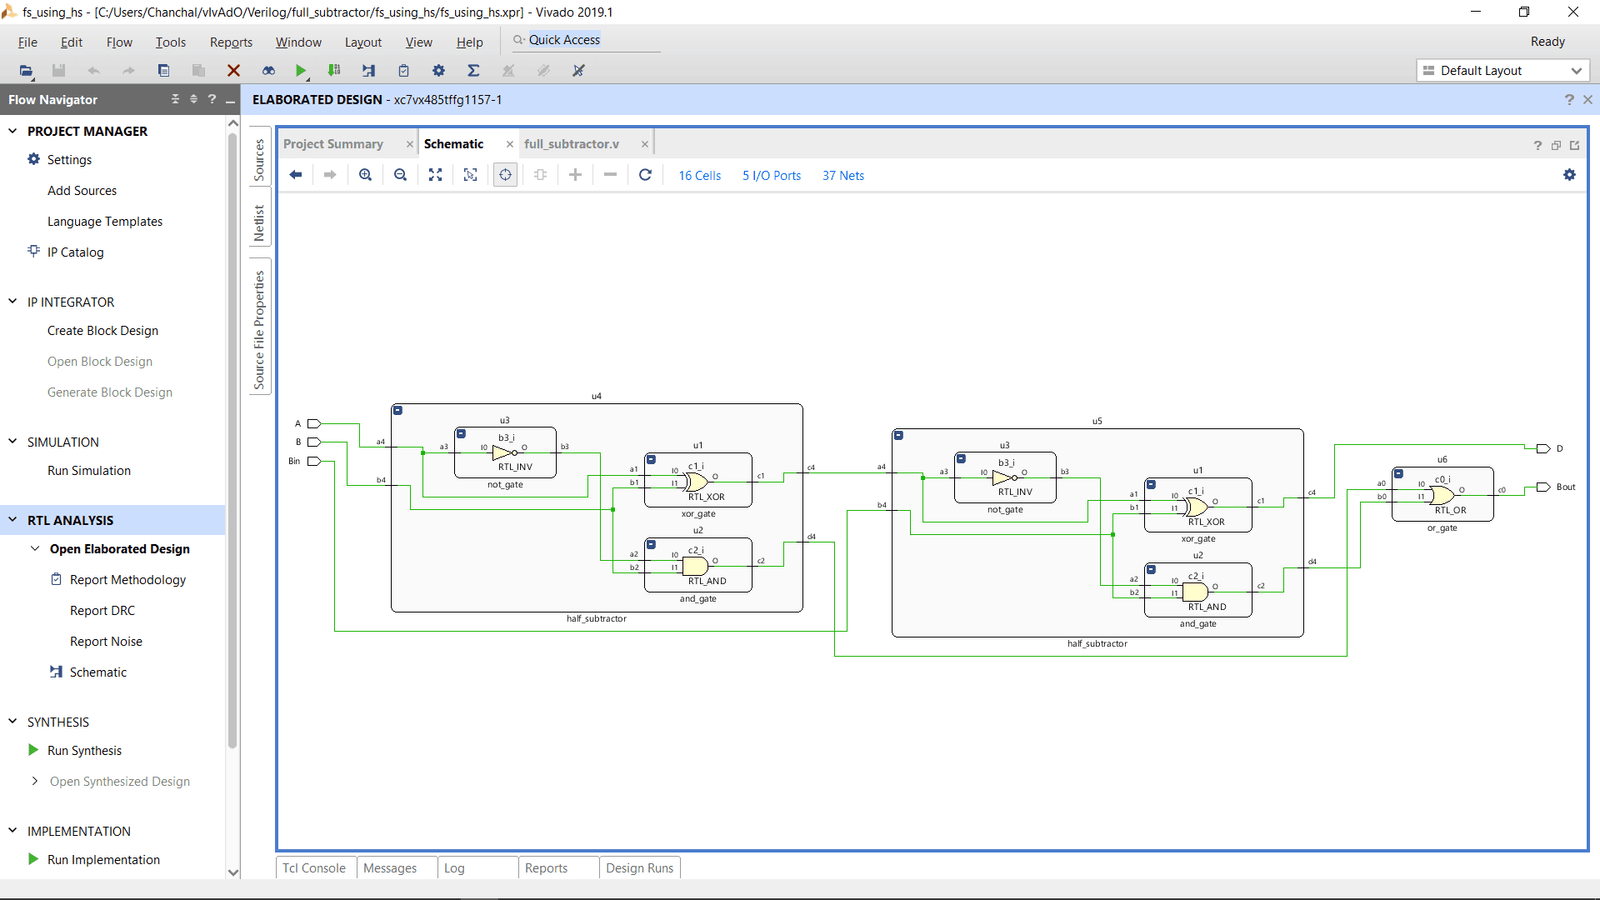
Task: Open the Tcl Console tab
Action: (x=314, y=868)
